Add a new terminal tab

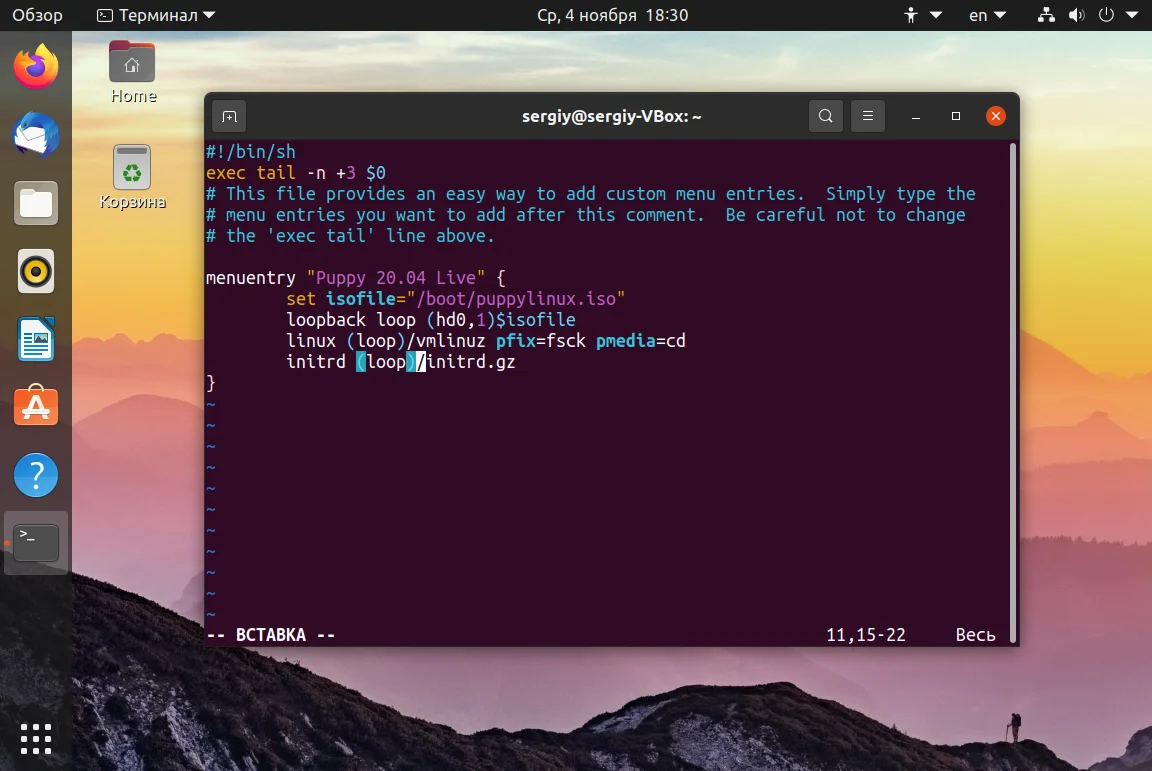(x=229, y=116)
